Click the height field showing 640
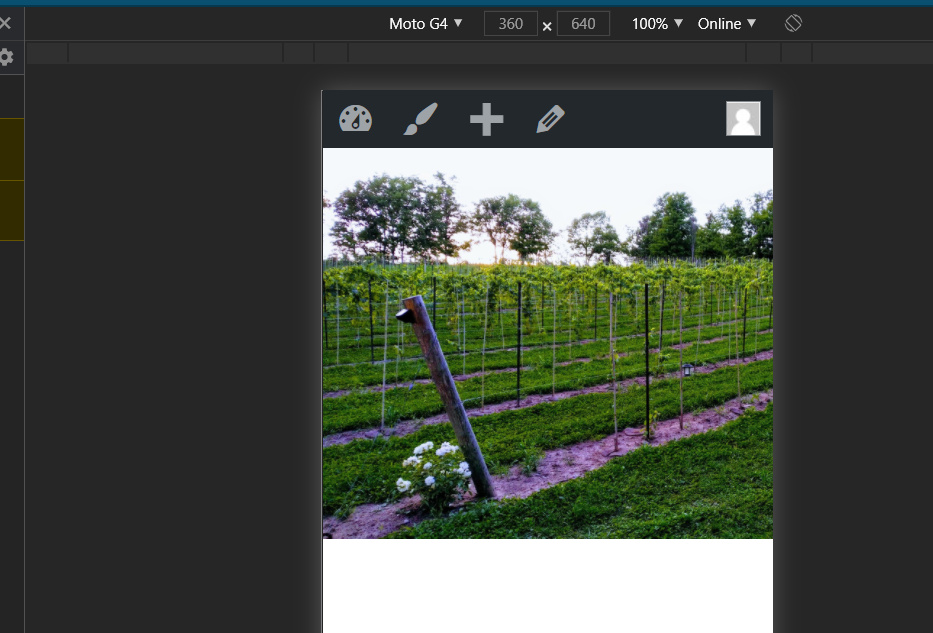The image size is (933, 633). point(583,24)
